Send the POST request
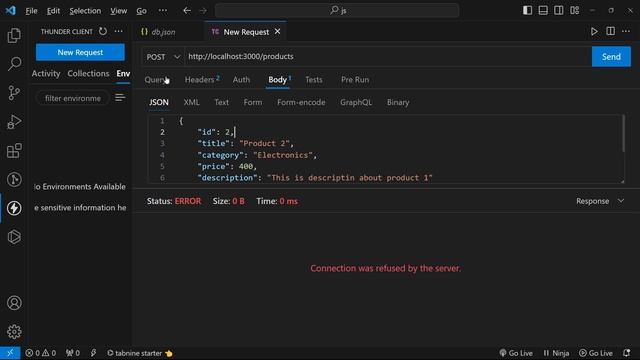The height and width of the screenshot is (360, 640). click(x=611, y=57)
